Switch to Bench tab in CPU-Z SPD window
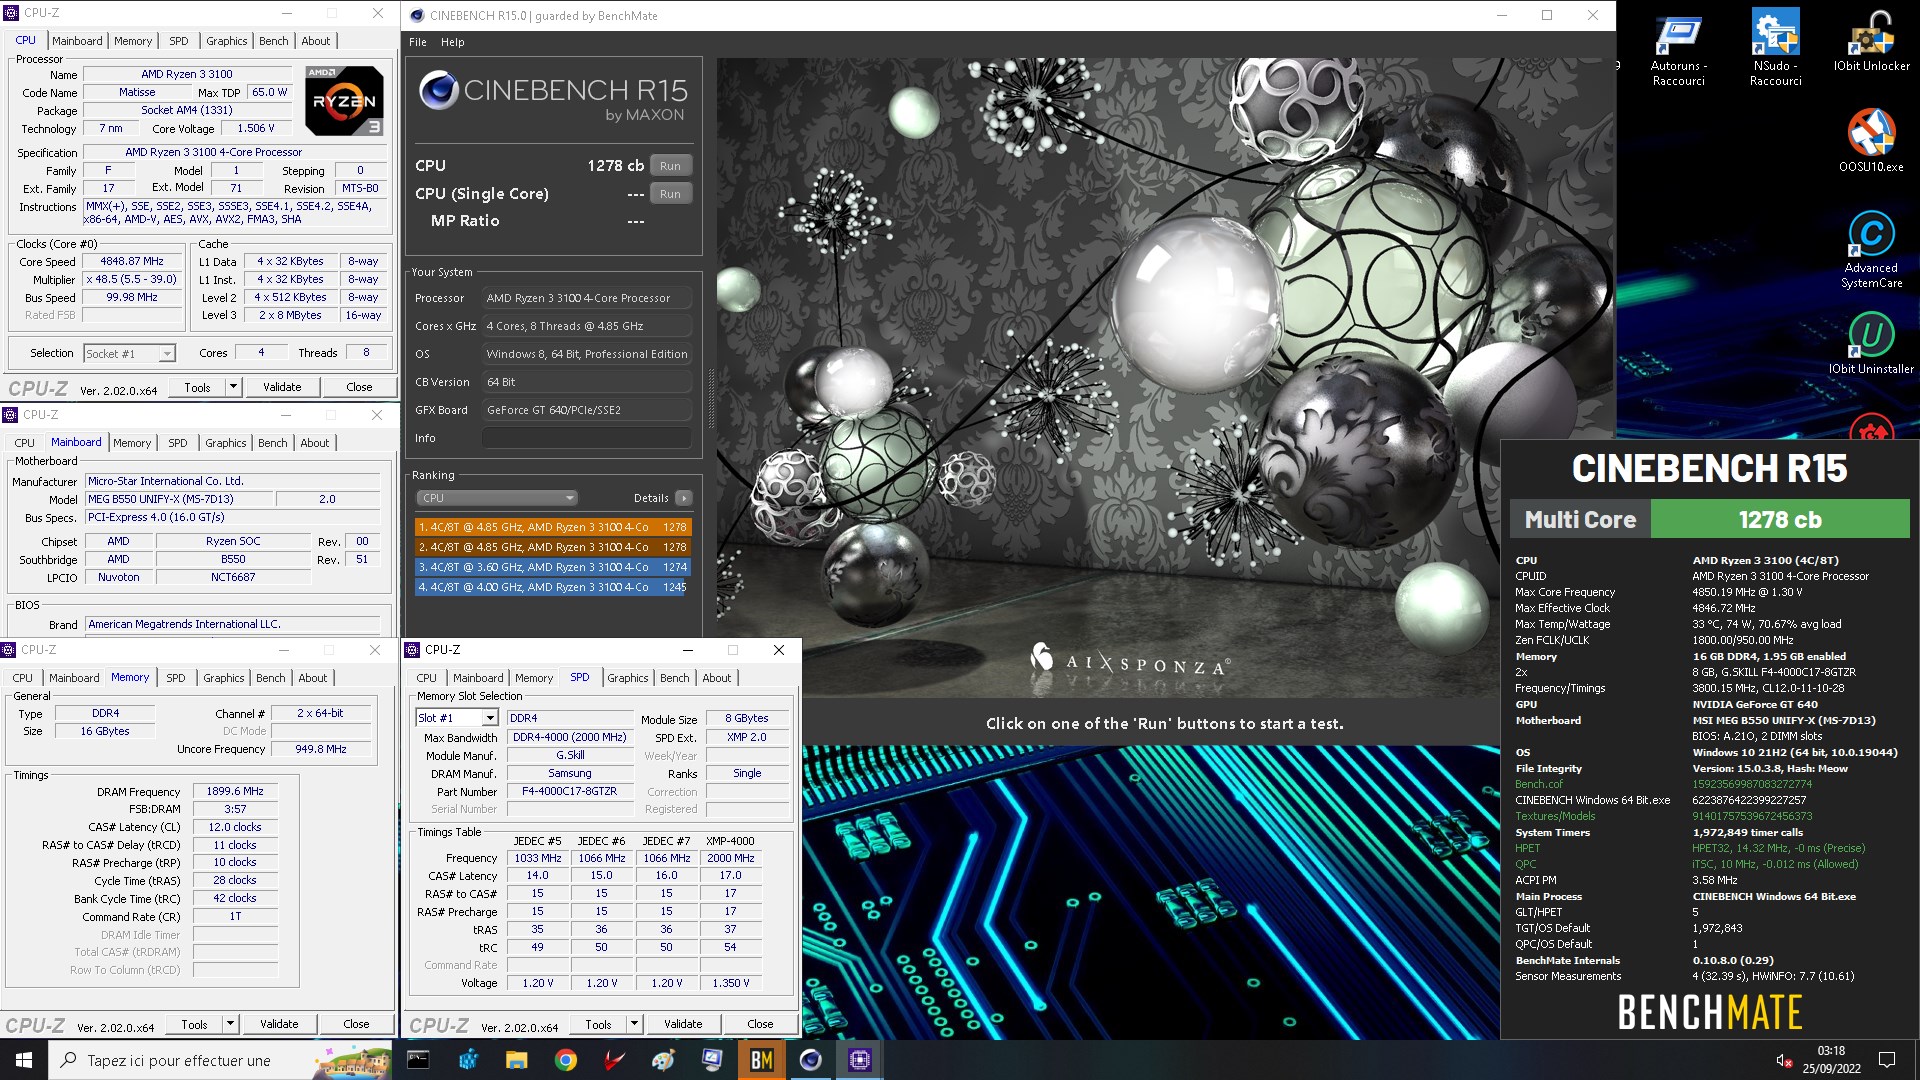 [x=674, y=678]
